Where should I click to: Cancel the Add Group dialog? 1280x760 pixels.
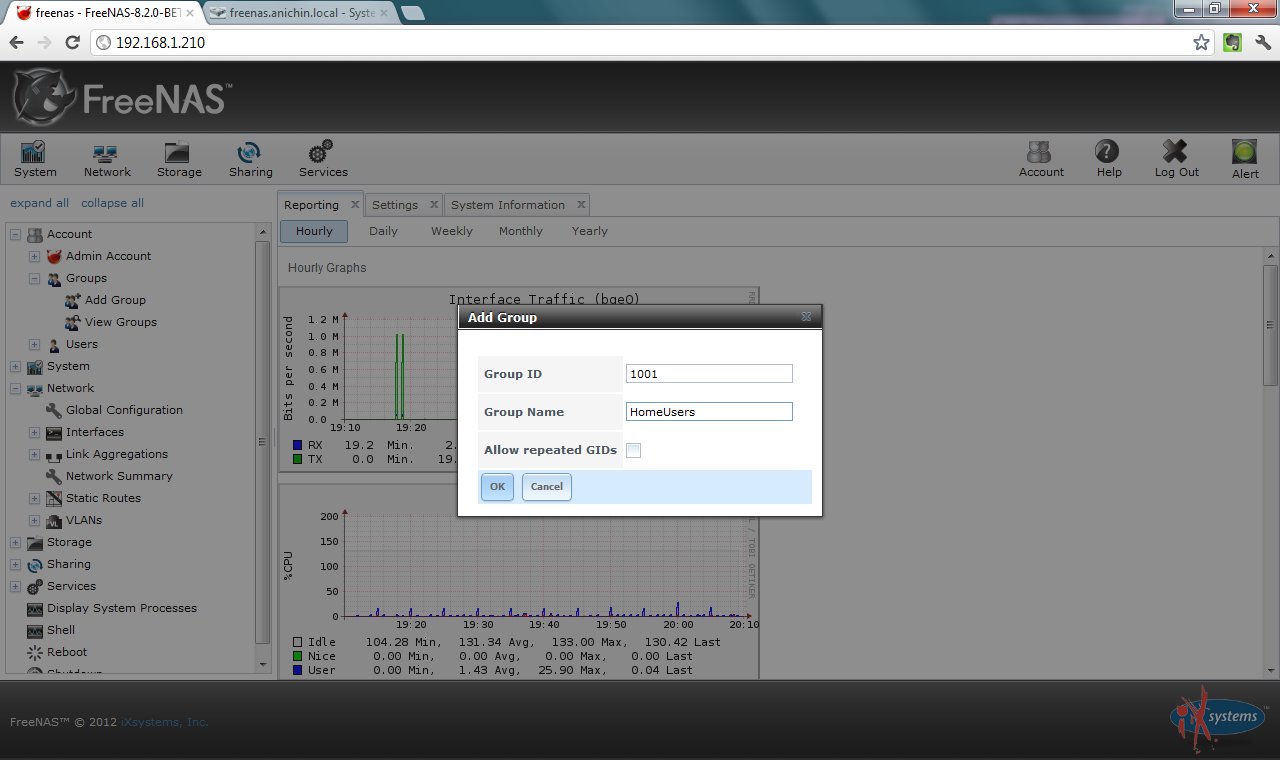[x=547, y=487]
